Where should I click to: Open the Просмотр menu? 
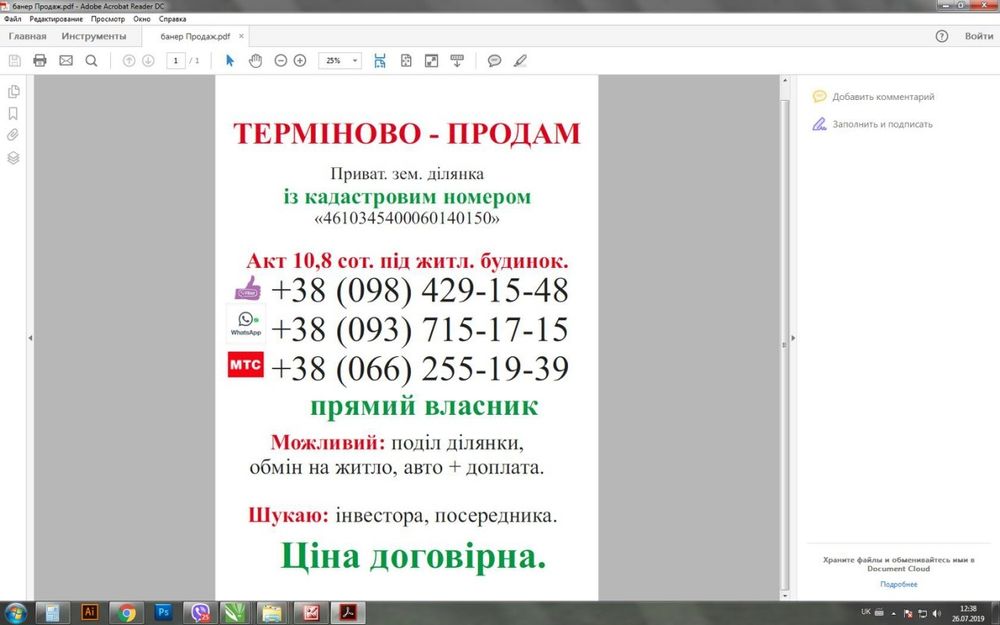coord(108,19)
